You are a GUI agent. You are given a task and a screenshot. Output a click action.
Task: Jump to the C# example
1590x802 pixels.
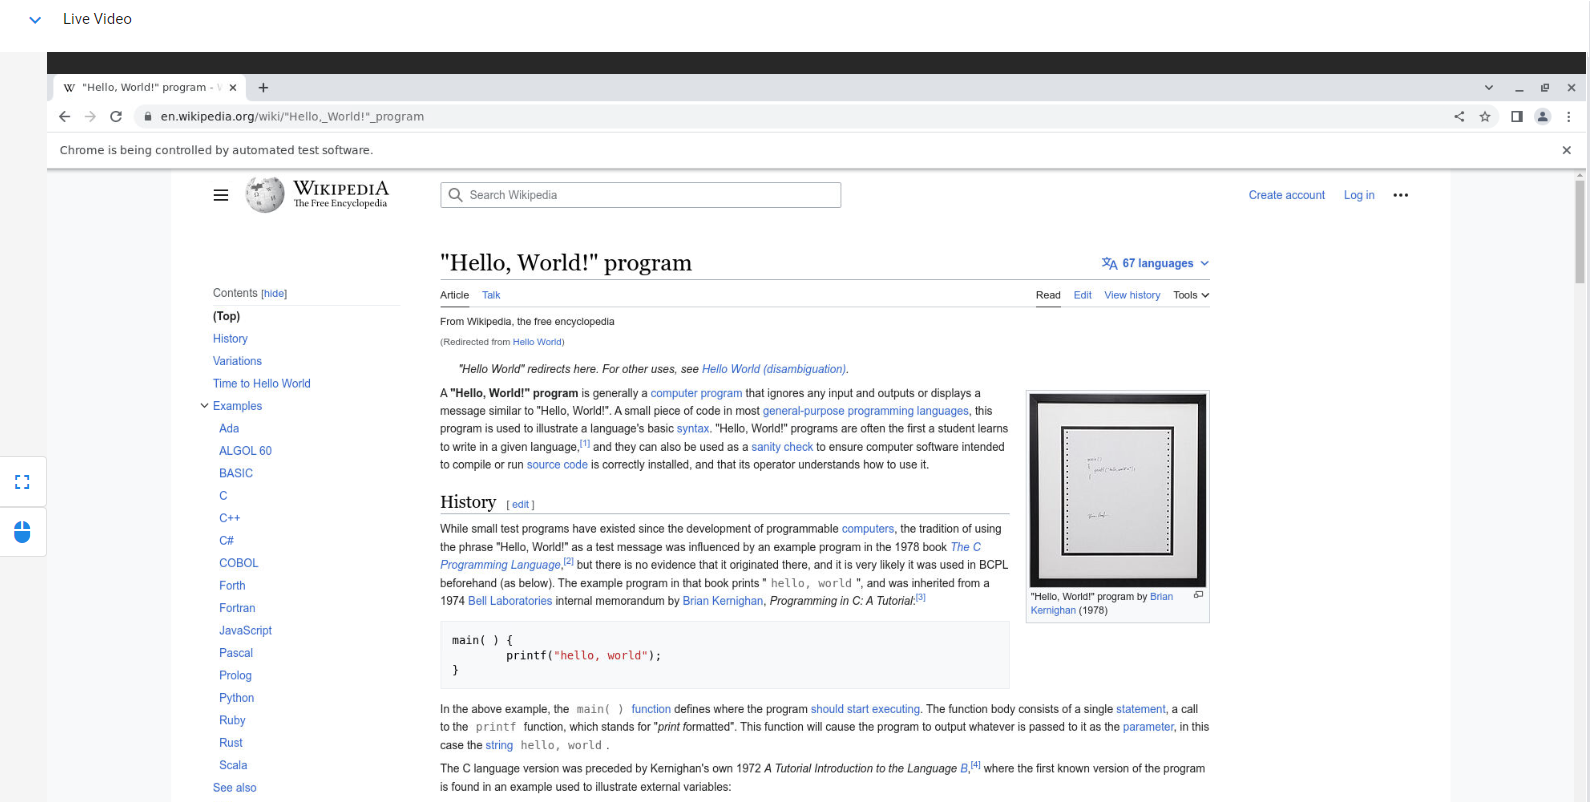pyautogui.click(x=226, y=541)
